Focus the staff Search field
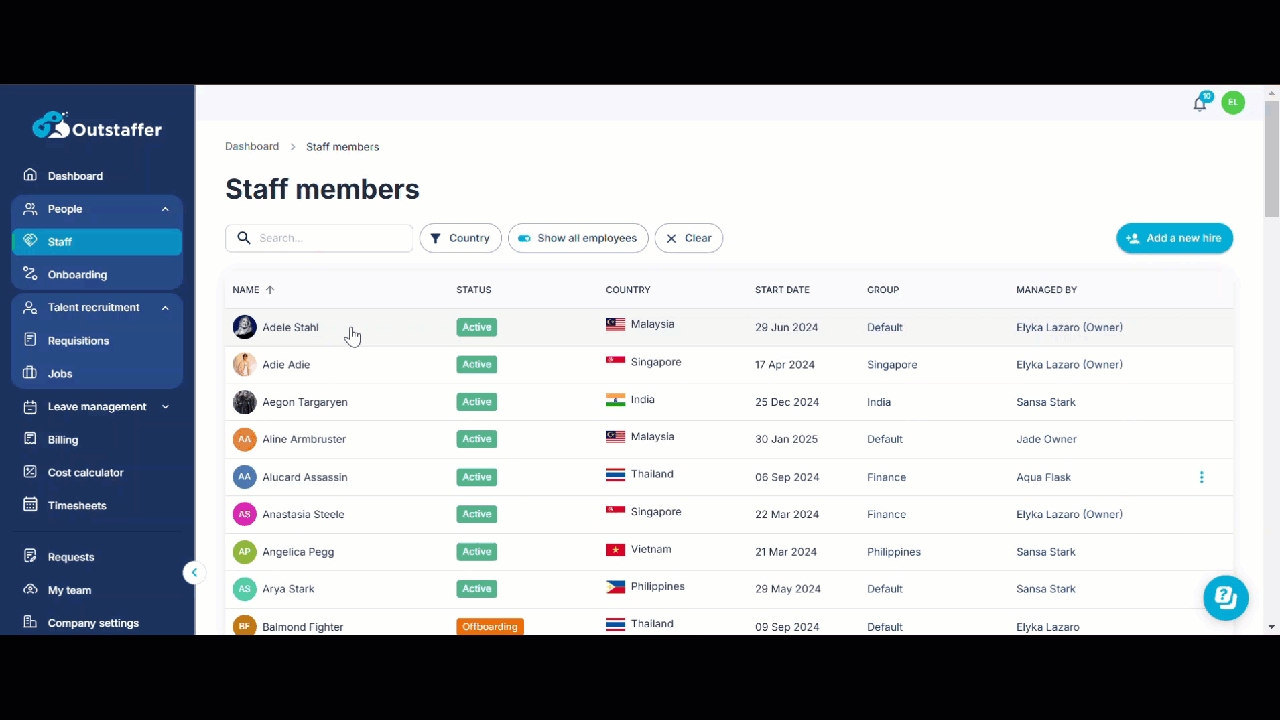The width and height of the screenshot is (1280, 720). pos(319,238)
